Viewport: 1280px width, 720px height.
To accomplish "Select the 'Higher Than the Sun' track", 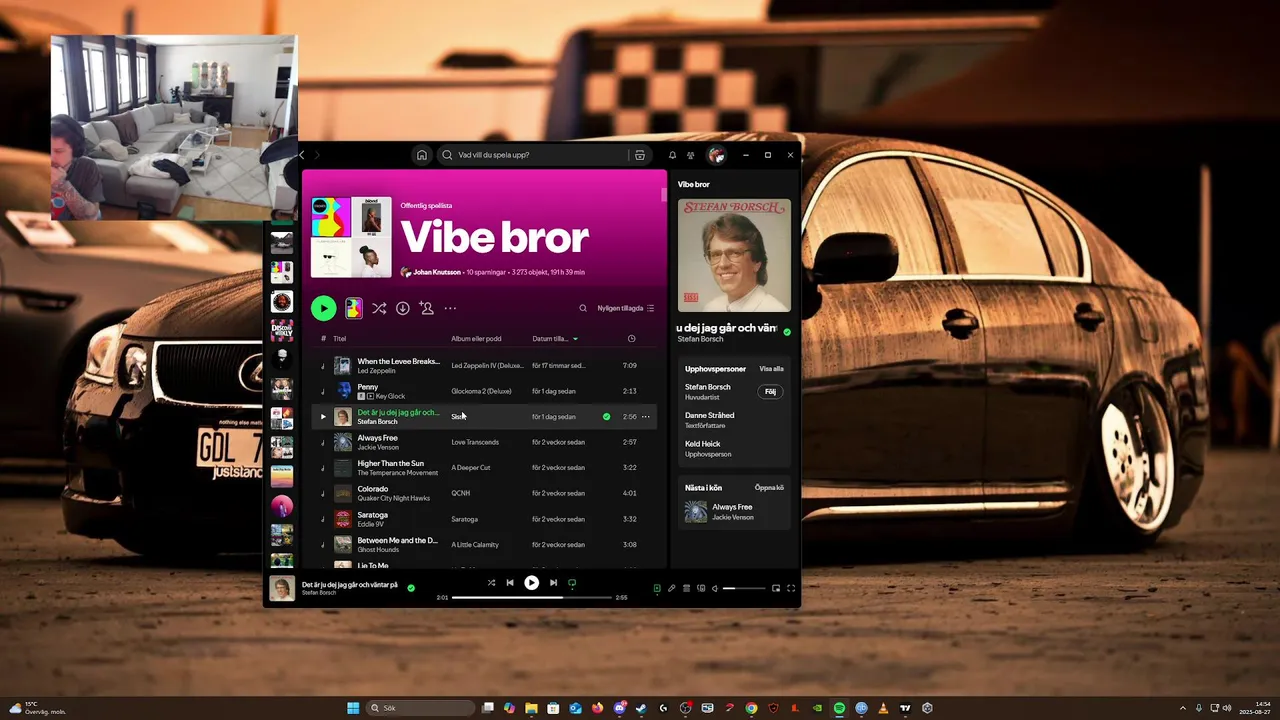I will (x=484, y=468).
